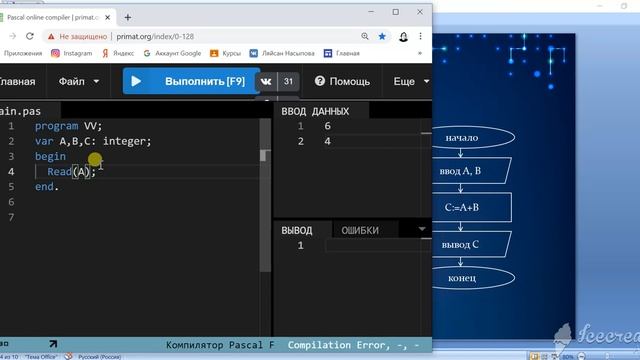
Task: Select the ВВОД ДАННЫХ tab
Action: pos(315,111)
